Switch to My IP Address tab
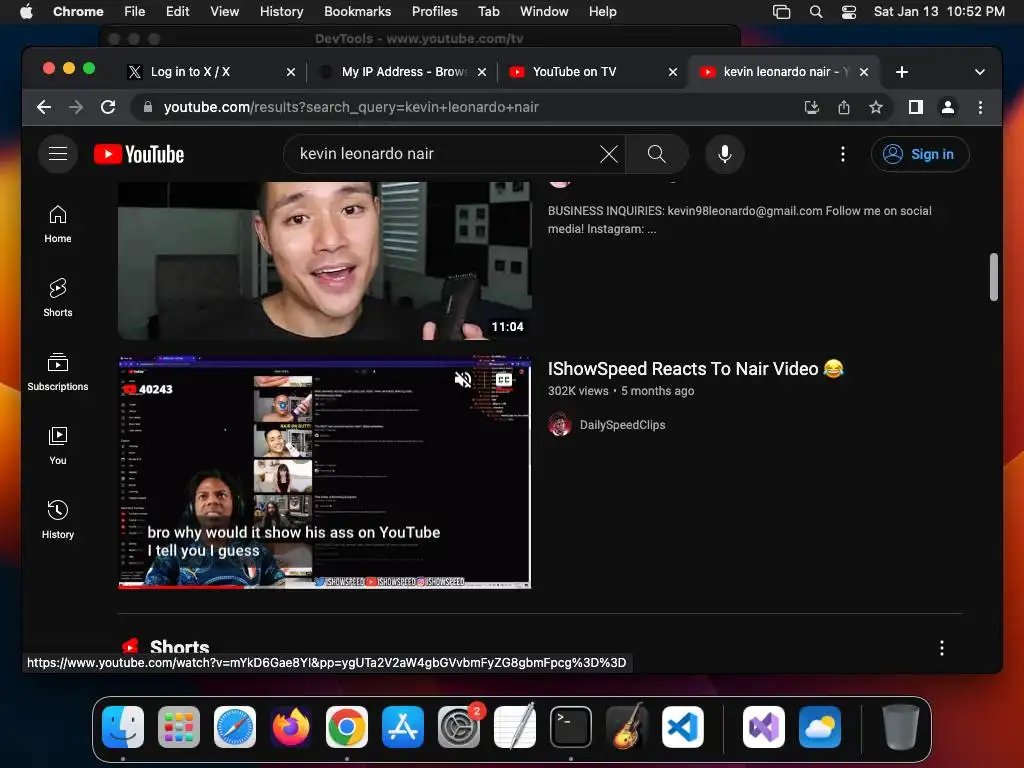This screenshot has width=1024, height=768. coord(404,72)
